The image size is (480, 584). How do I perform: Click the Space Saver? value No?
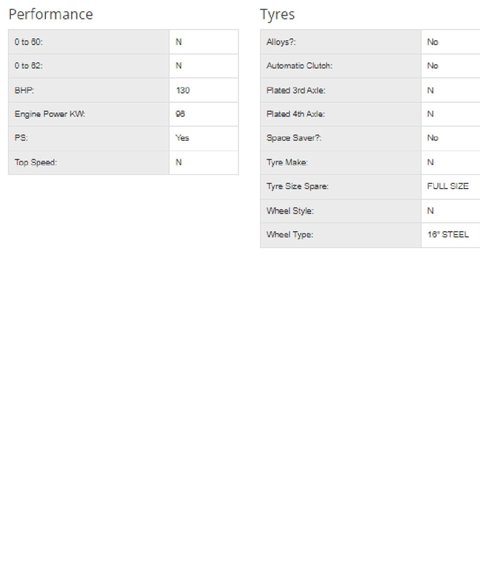pos(433,138)
